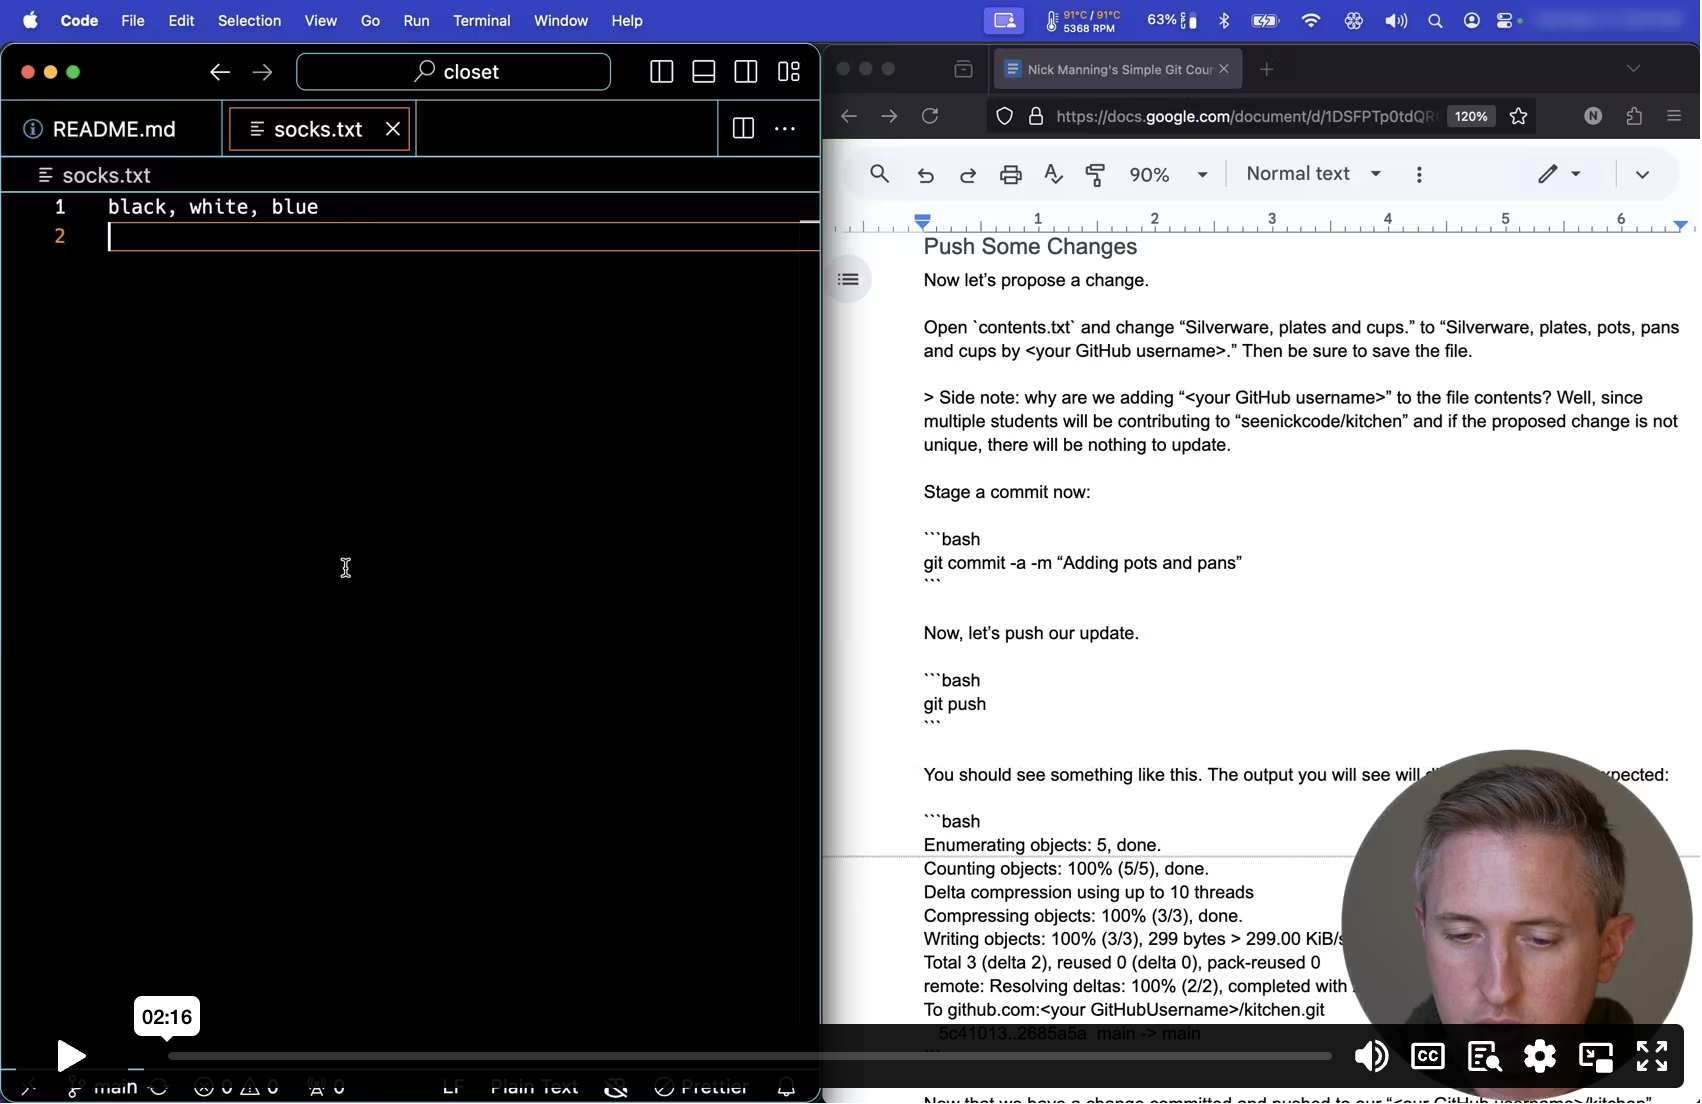Expand the browser list-all-tabs chevron
This screenshot has height=1104, width=1702.
1633,69
